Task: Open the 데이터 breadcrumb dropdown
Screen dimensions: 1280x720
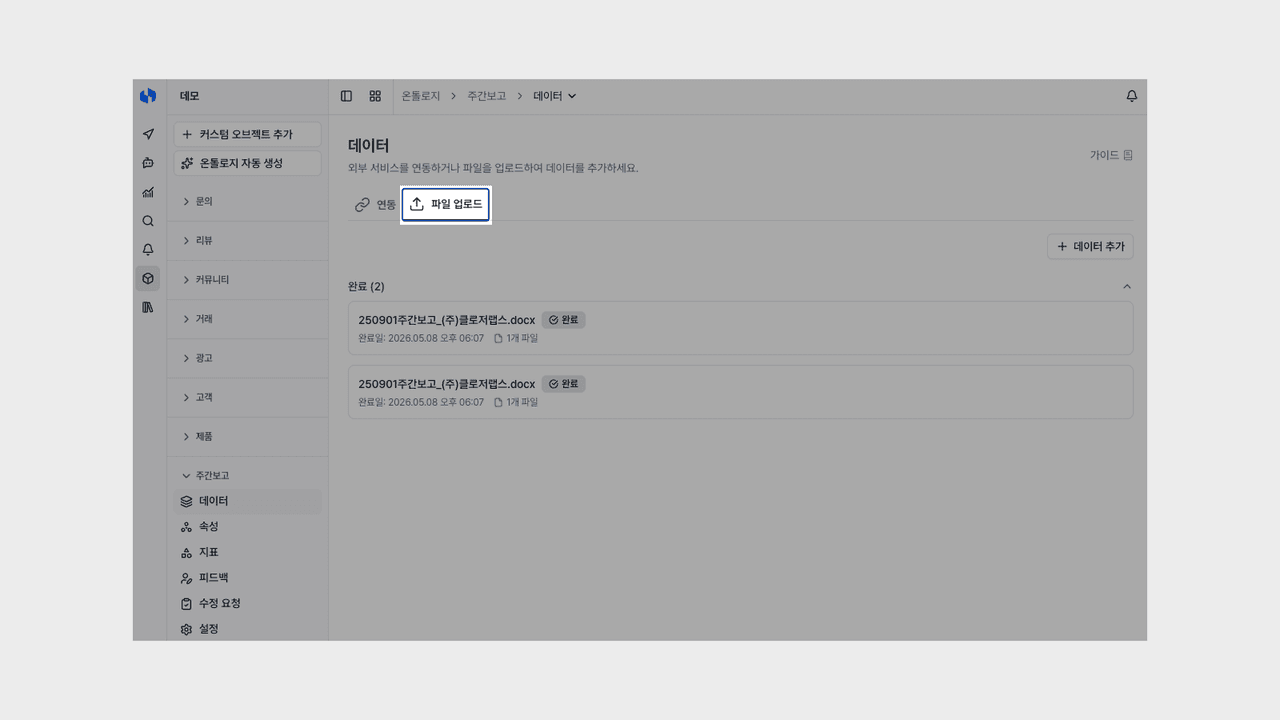Action: point(555,96)
